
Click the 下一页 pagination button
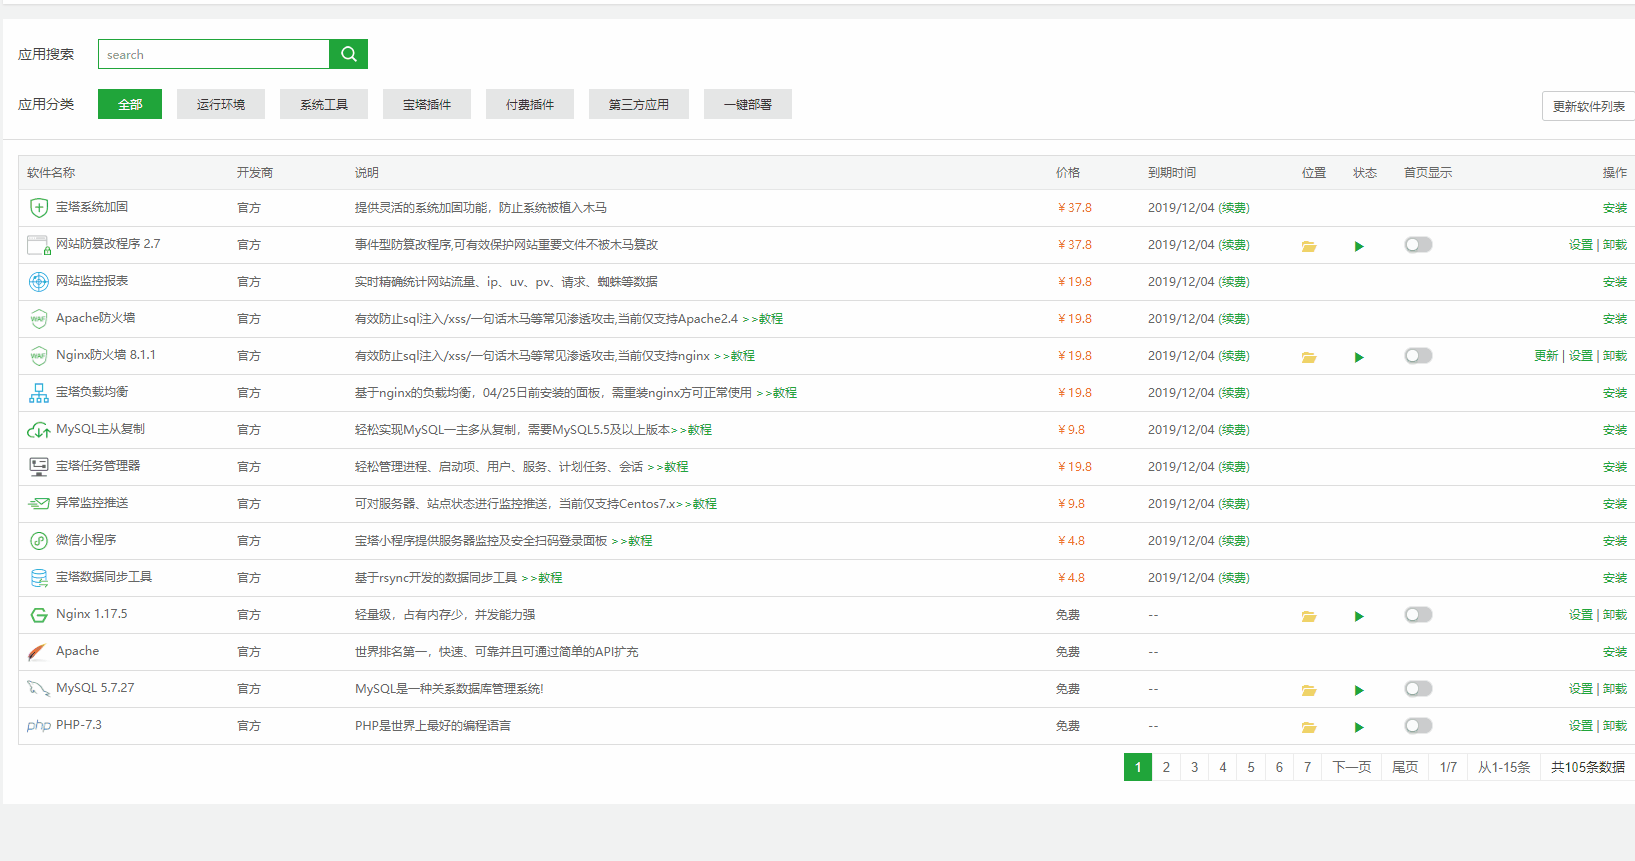(x=1352, y=767)
